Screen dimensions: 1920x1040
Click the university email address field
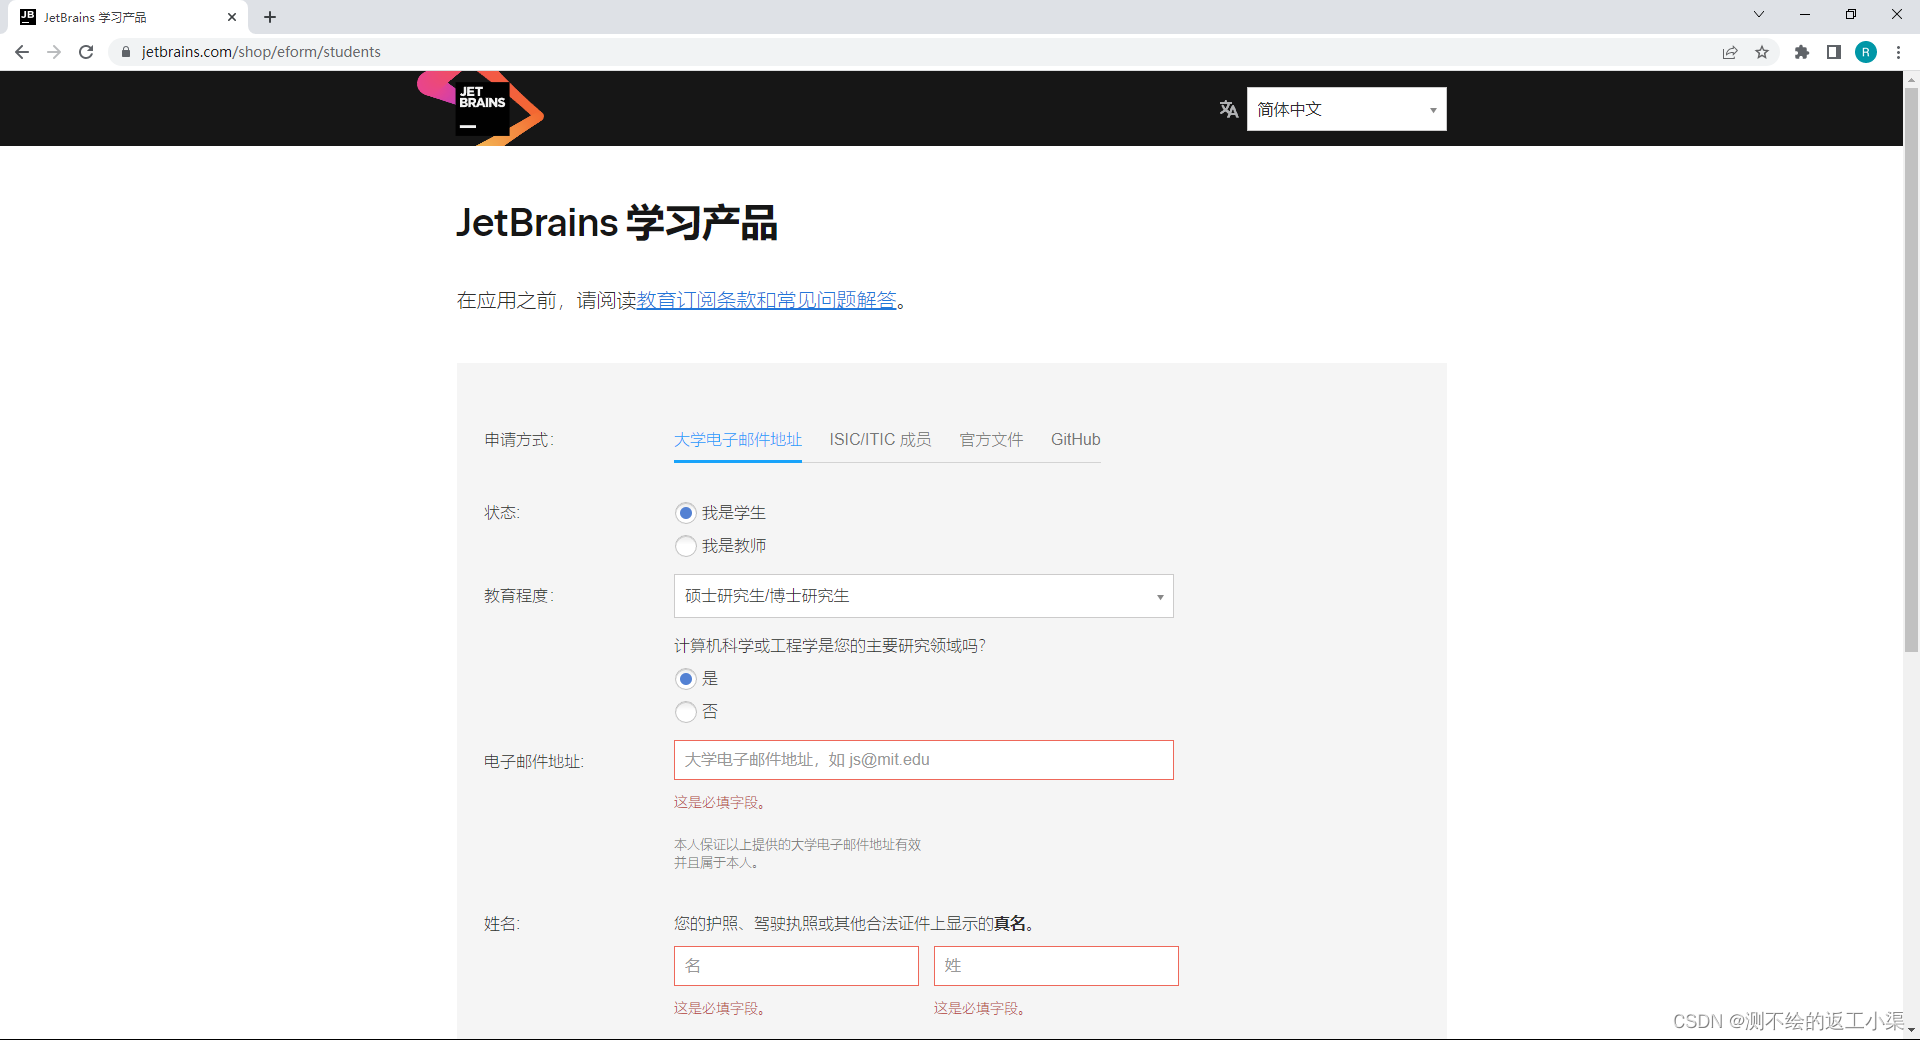(923, 760)
